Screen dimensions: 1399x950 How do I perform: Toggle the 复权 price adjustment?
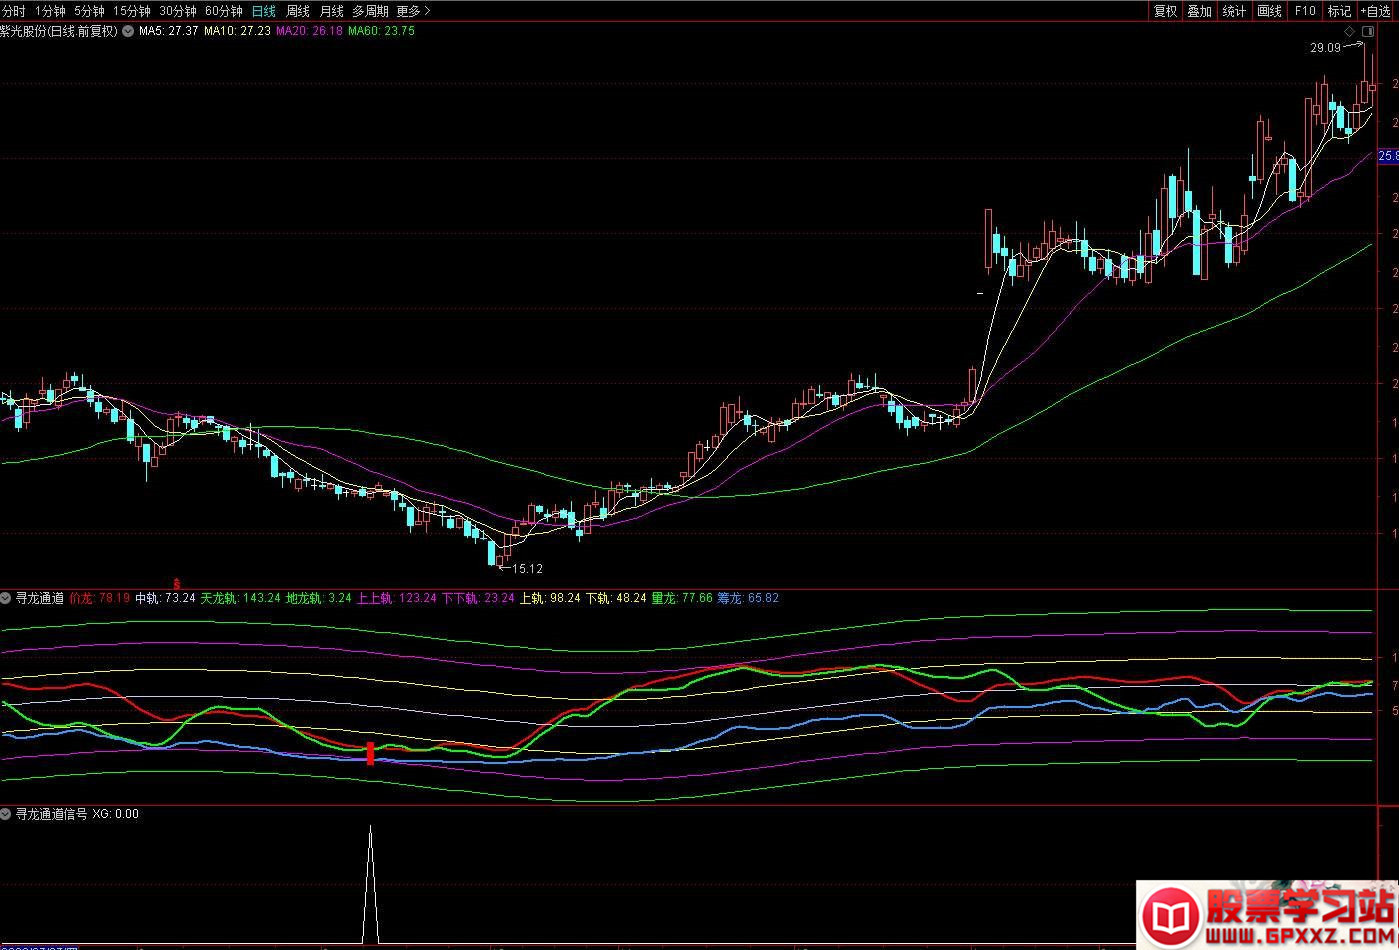click(1165, 11)
